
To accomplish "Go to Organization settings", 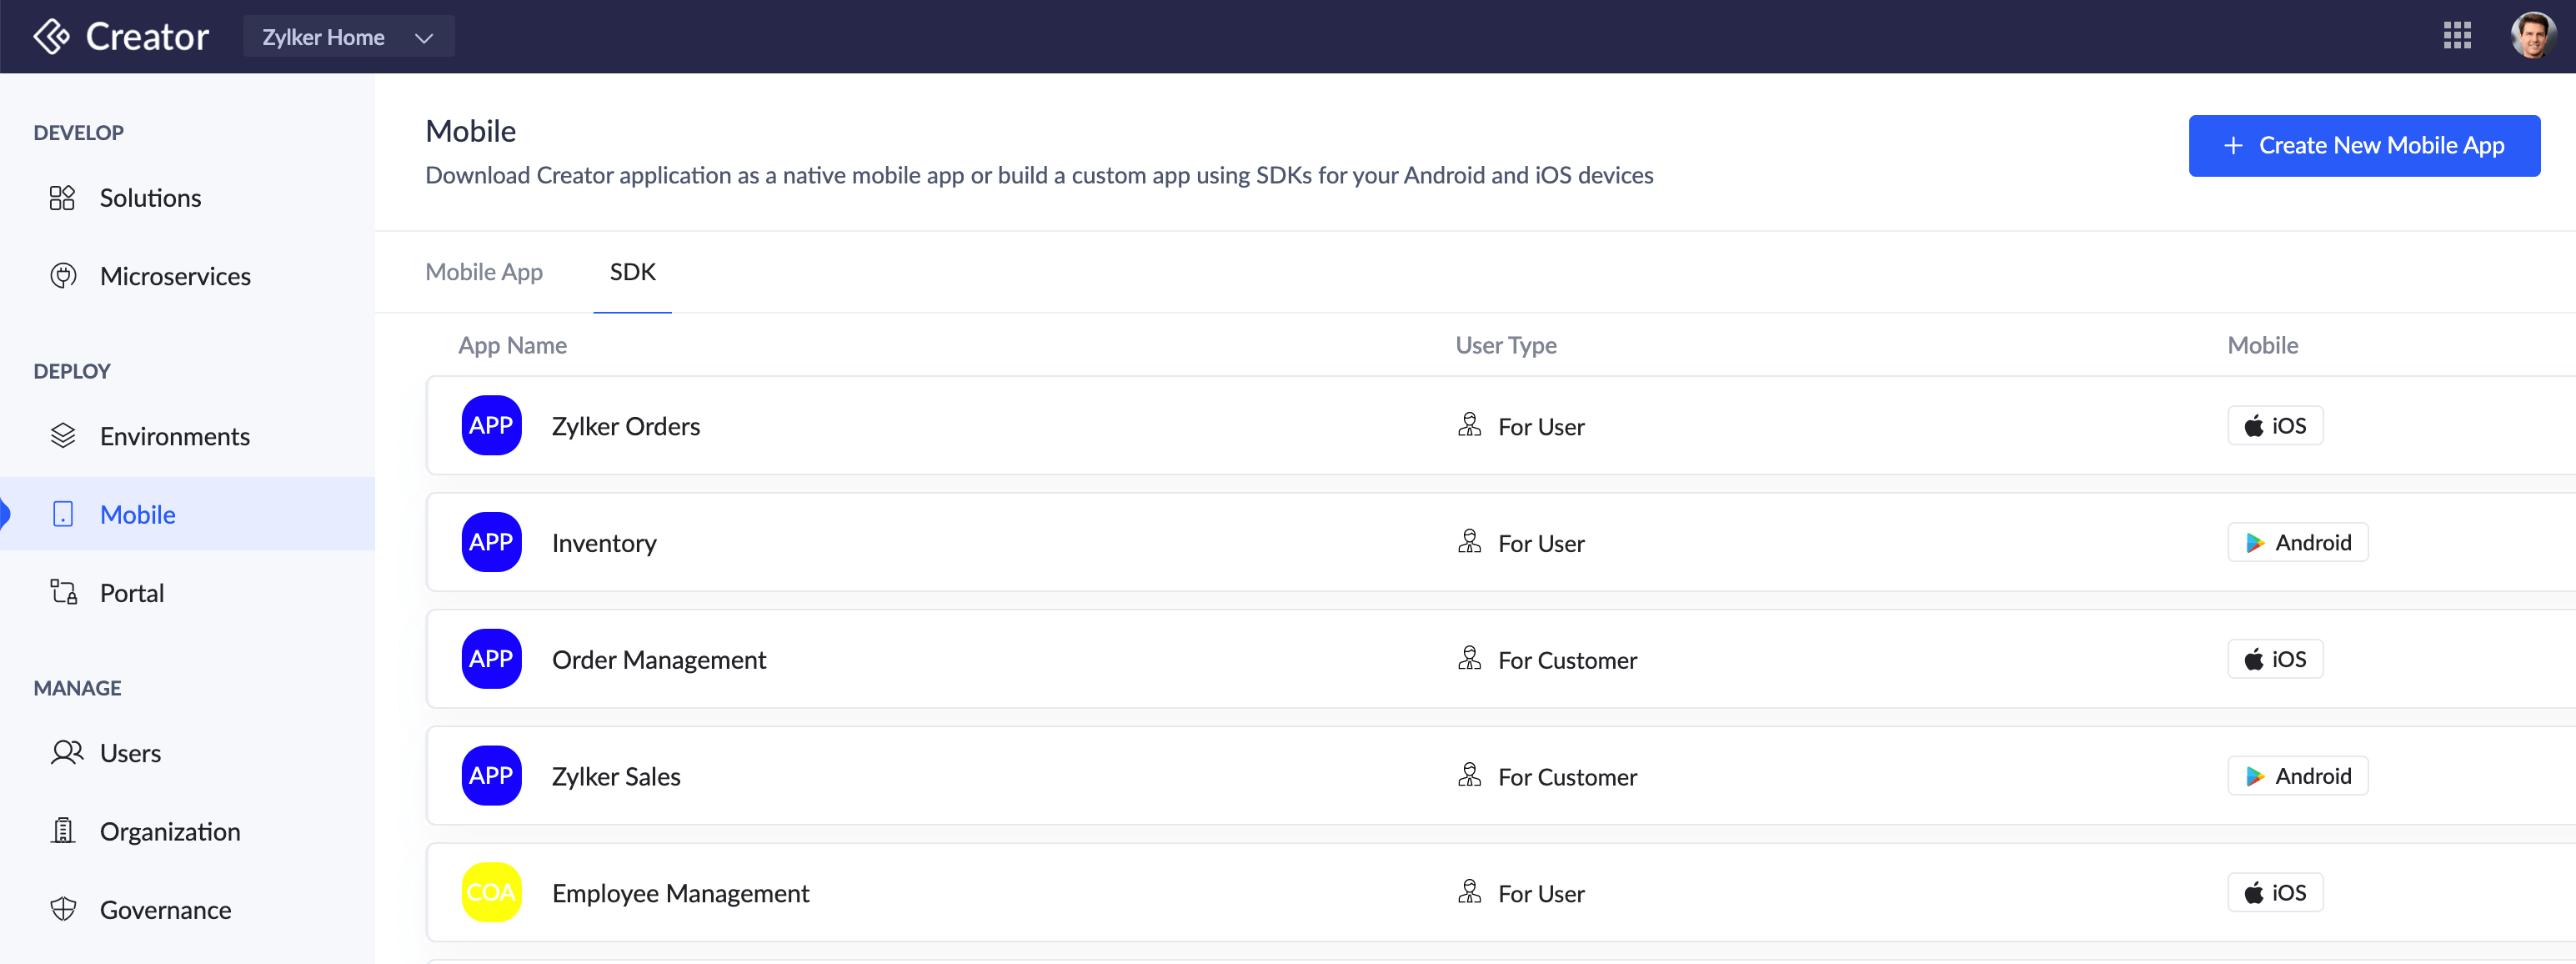I will 170,831.
